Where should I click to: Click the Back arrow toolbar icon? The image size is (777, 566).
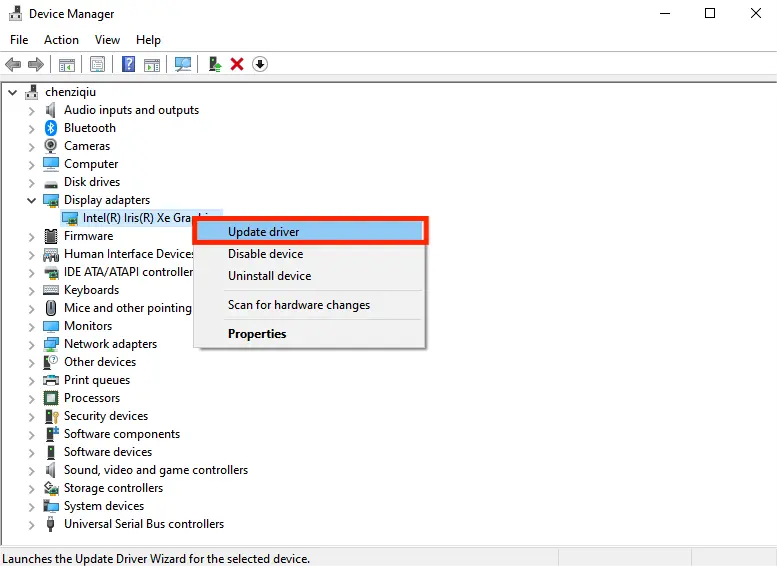[13, 64]
